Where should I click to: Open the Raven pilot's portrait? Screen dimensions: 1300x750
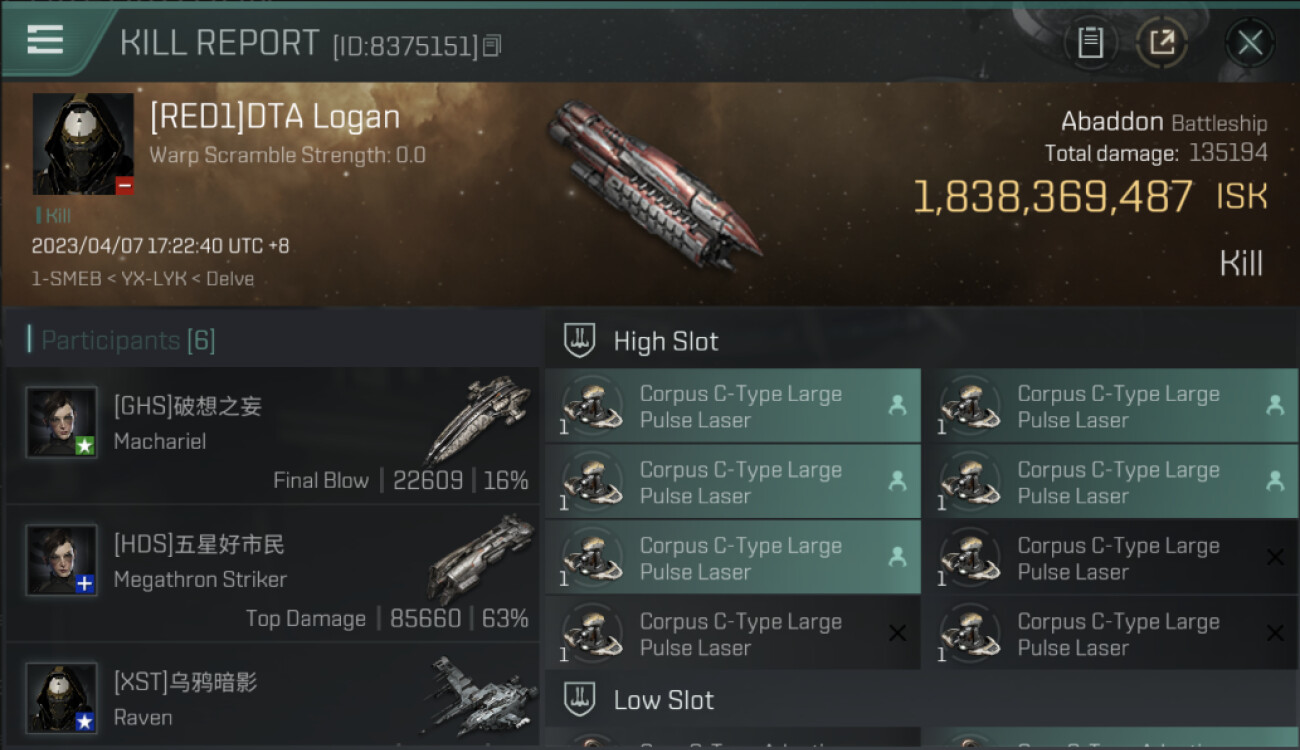[x=62, y=697]
